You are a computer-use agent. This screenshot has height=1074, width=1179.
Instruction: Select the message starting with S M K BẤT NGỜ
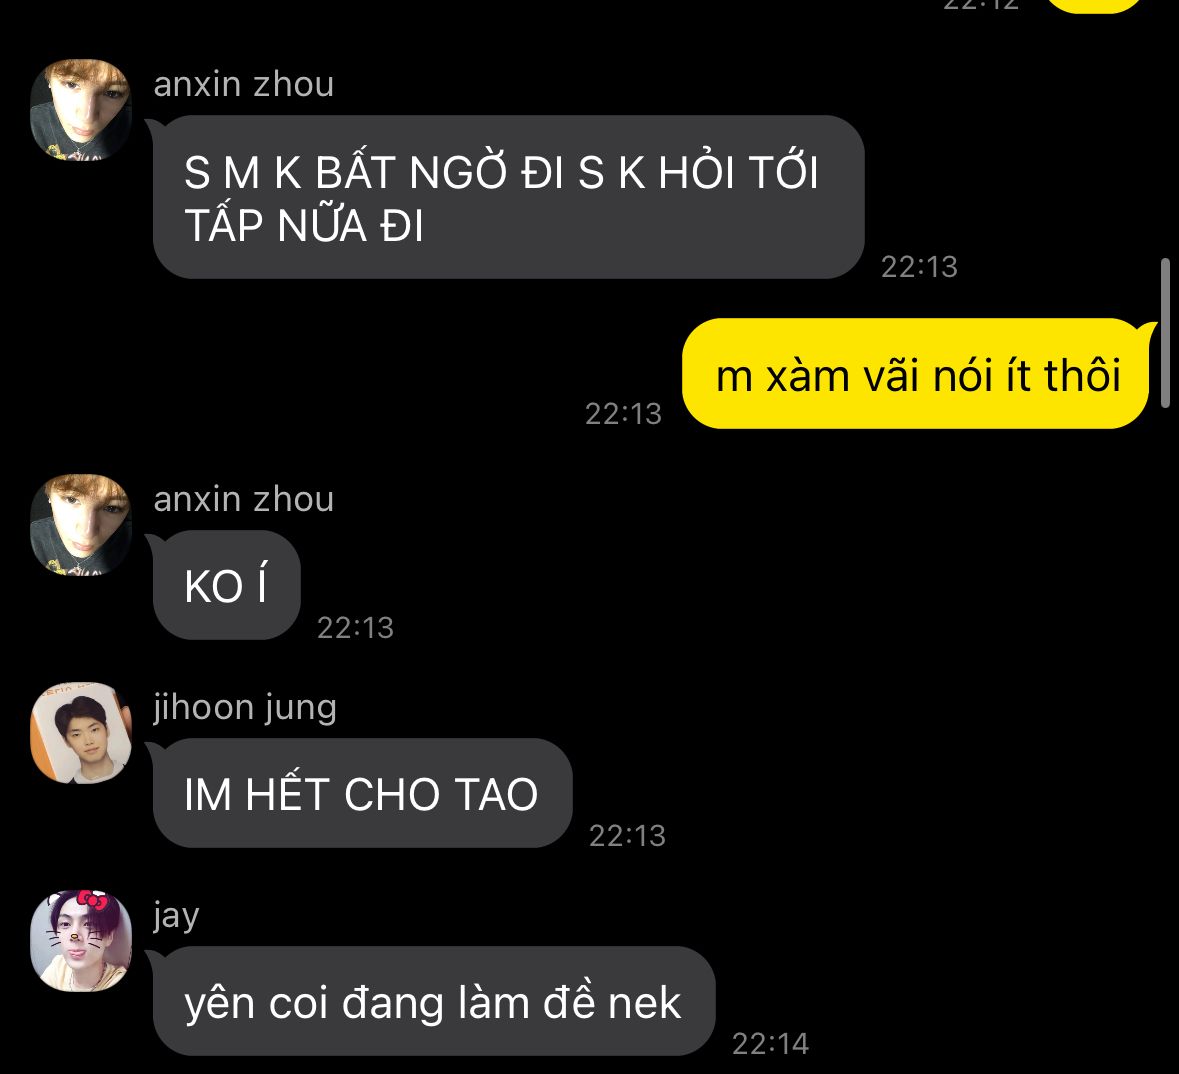coord(508,197)
